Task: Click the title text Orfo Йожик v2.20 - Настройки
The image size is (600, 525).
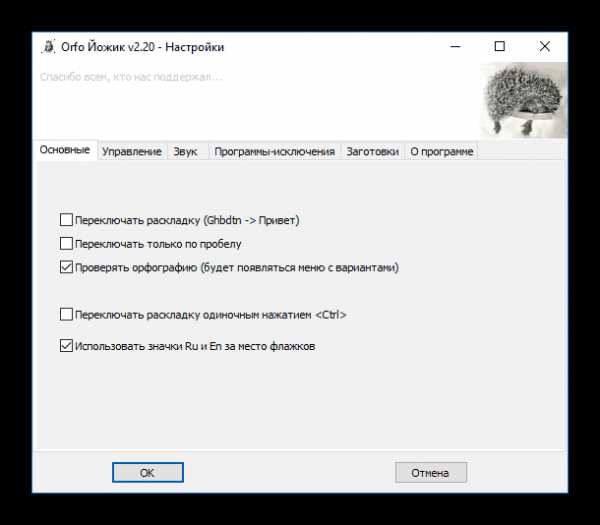Action: 143,47
